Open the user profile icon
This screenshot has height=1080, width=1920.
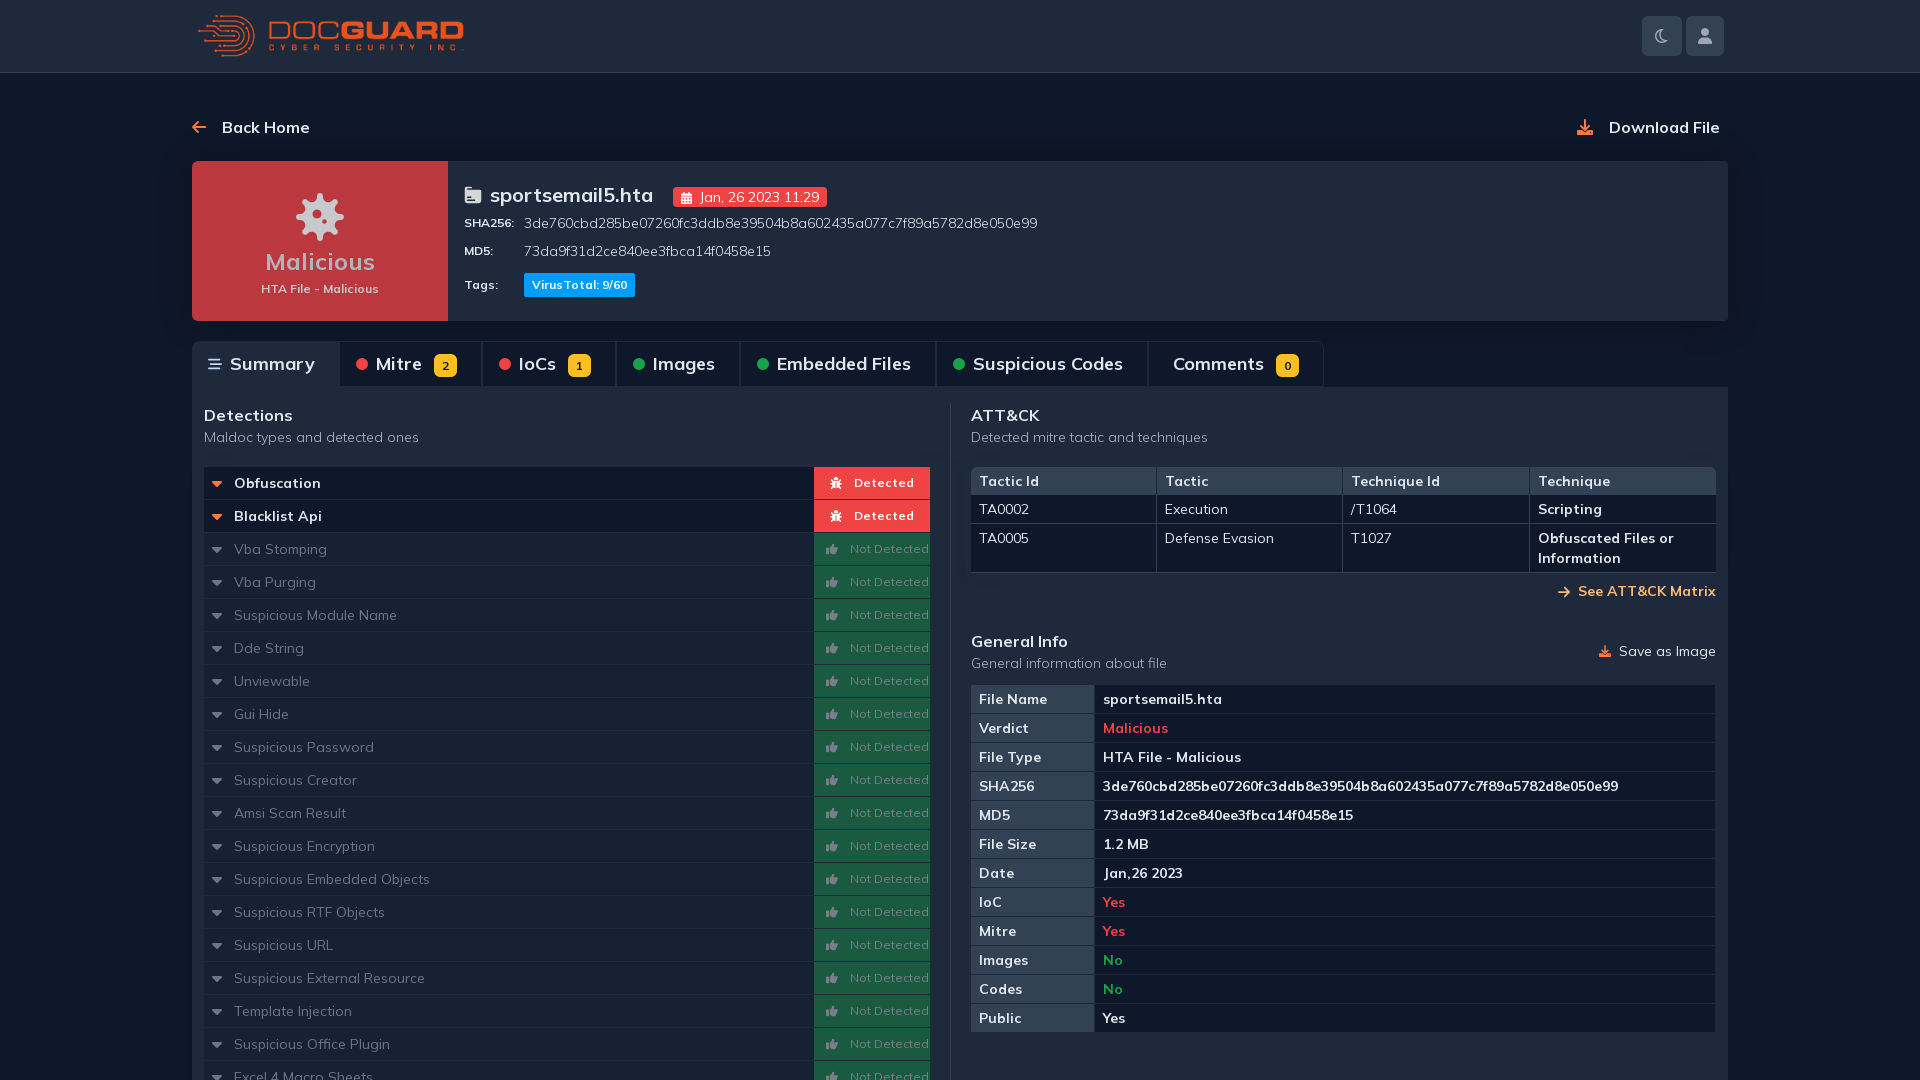tap(1704, 36)
